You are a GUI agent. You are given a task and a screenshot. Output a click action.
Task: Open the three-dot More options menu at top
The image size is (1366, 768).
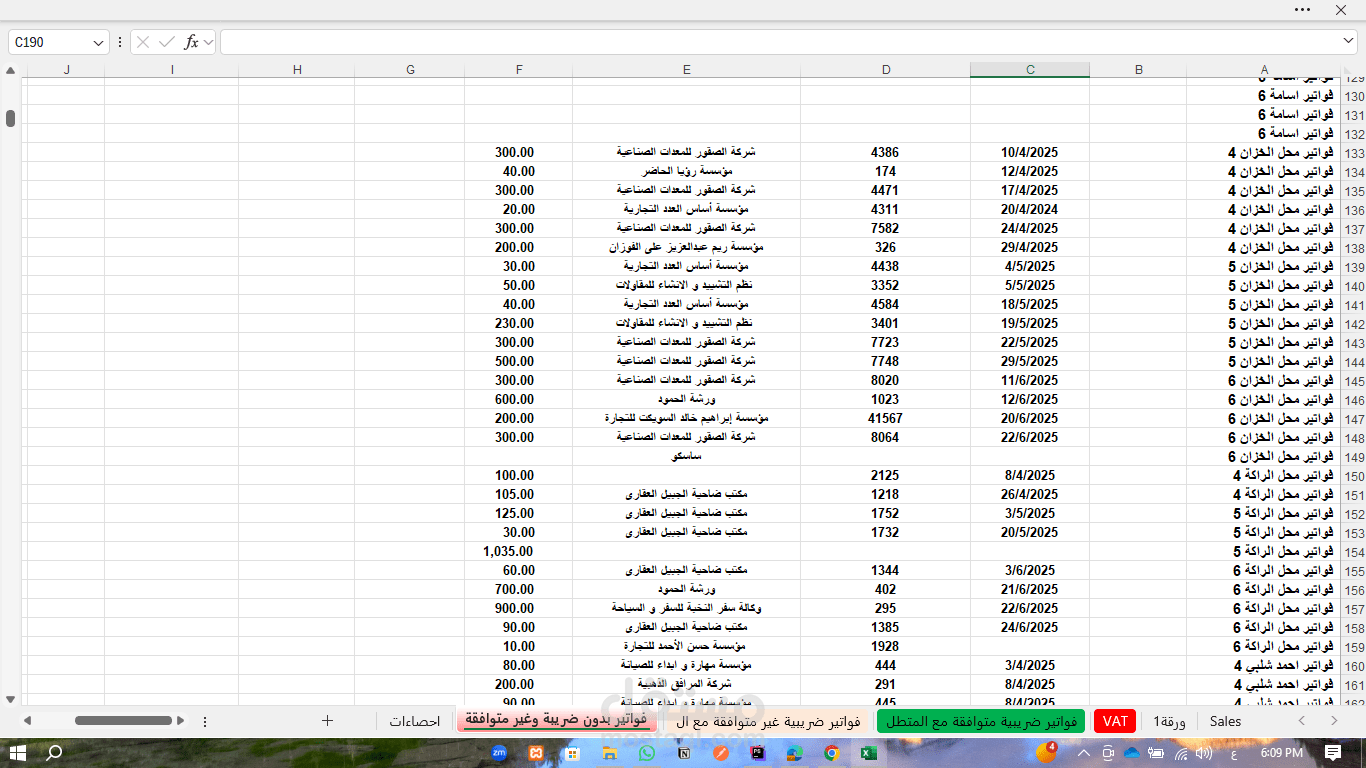(1302, 9)
